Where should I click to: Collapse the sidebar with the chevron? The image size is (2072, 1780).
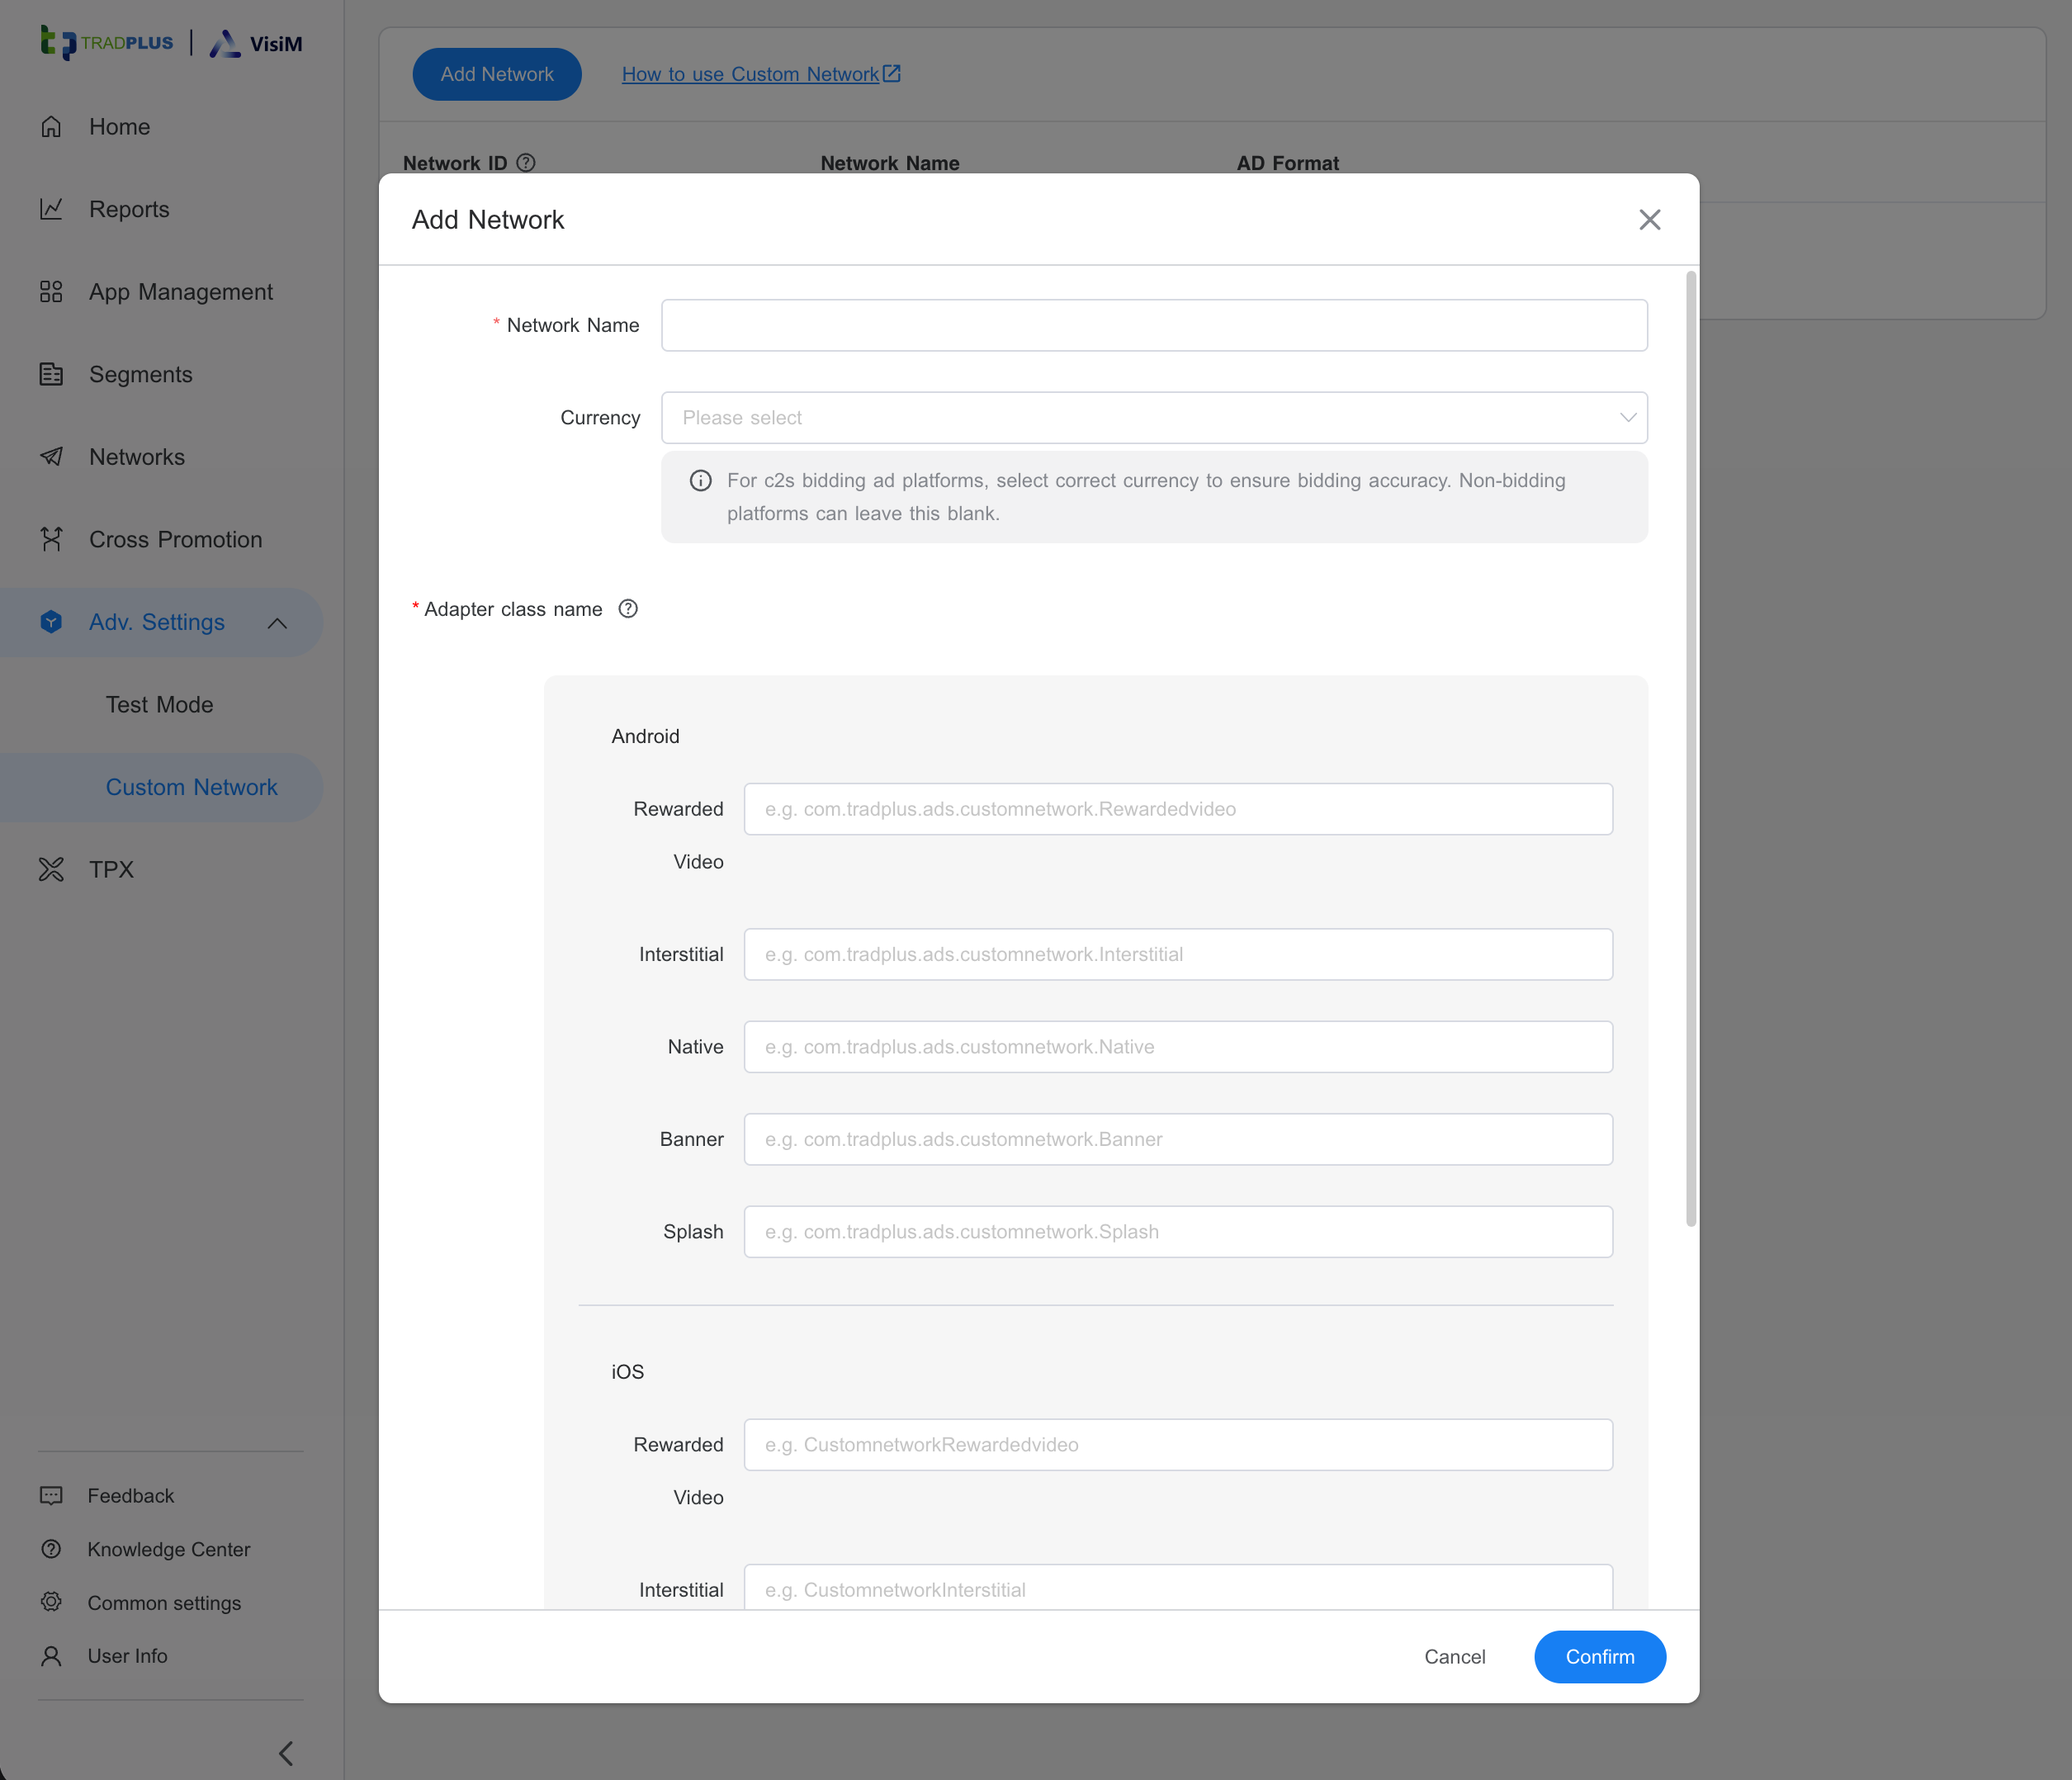[286, 1753]
